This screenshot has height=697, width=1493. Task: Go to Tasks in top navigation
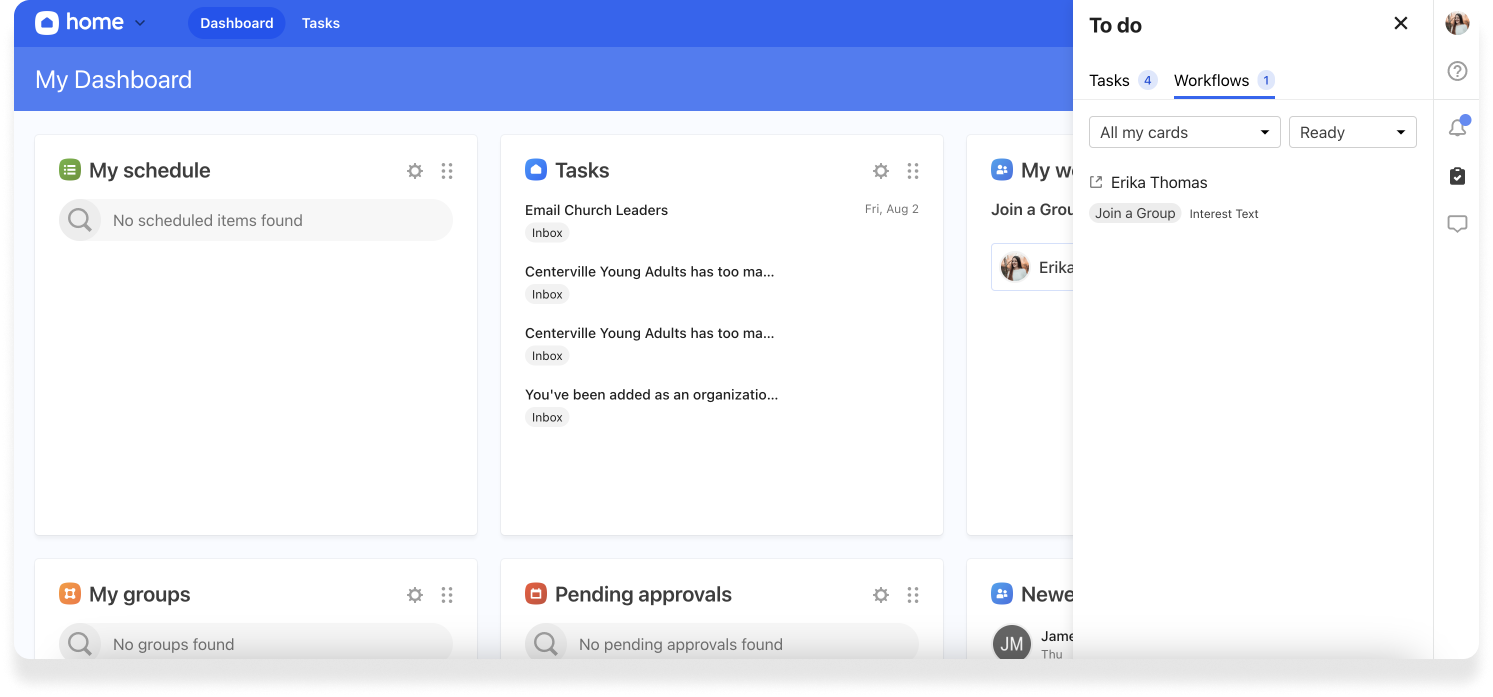[x=321, y=23]
